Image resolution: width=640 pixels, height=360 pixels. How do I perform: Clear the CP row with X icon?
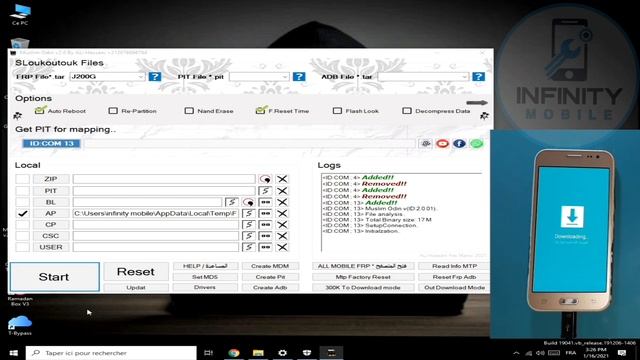282,224
